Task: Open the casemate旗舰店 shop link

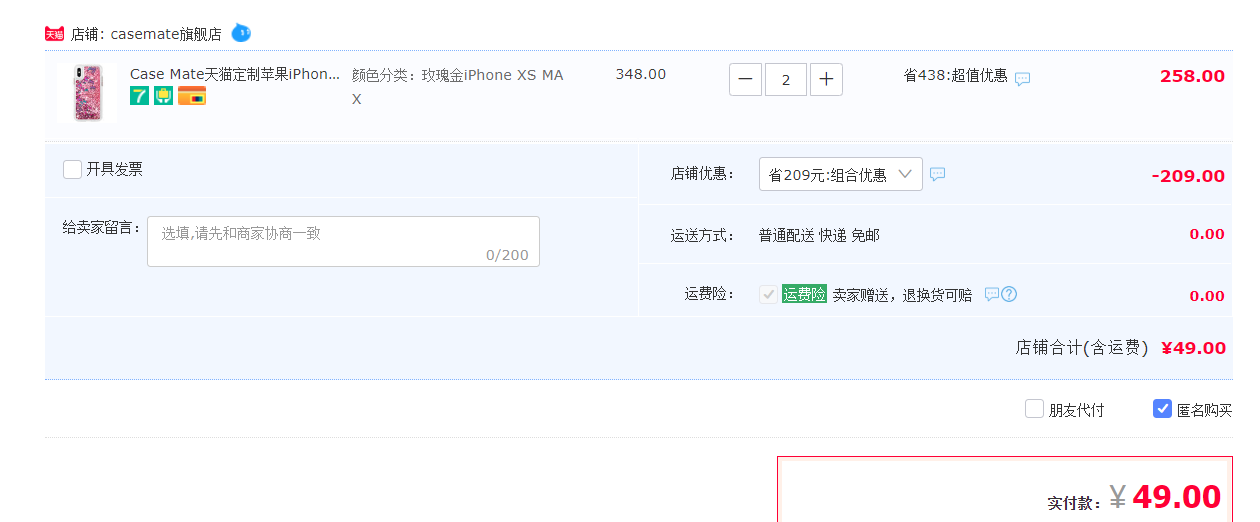Action: (x=166, y=34)
